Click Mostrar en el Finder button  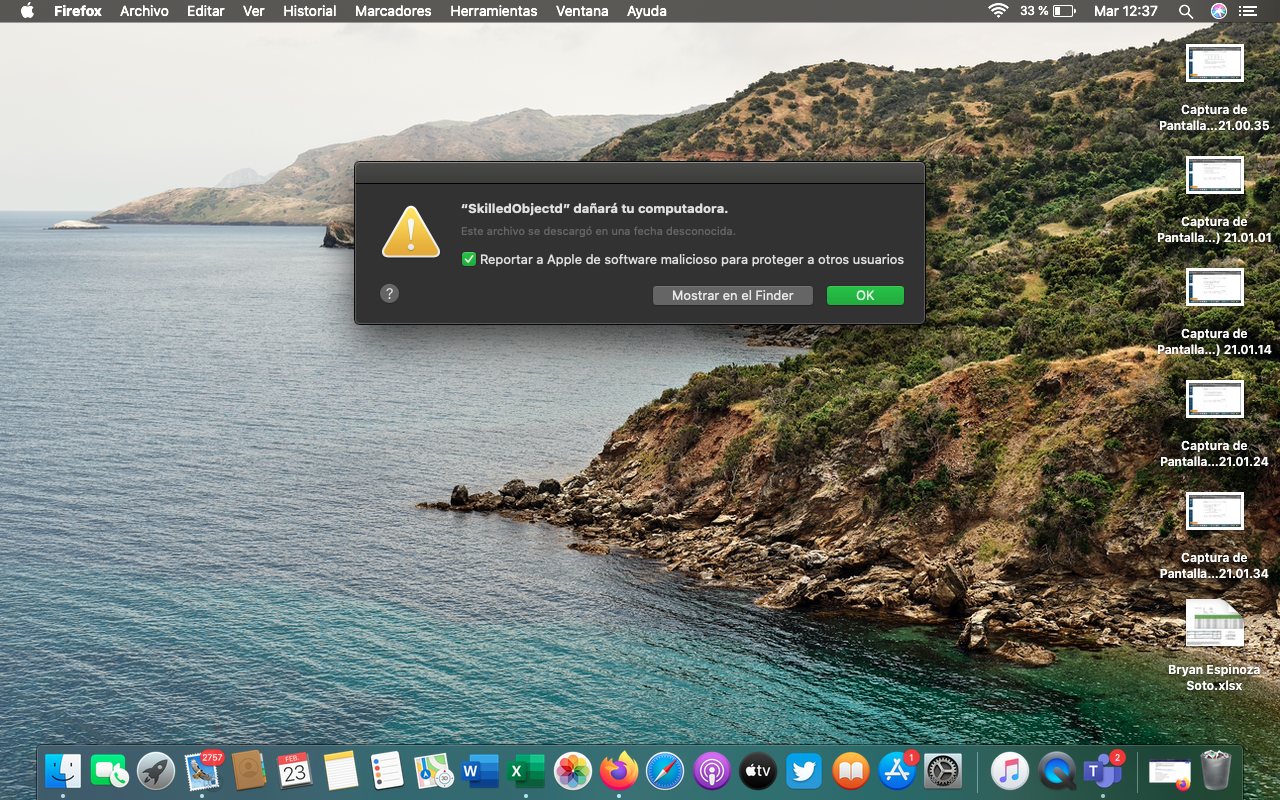pos(733,296)
